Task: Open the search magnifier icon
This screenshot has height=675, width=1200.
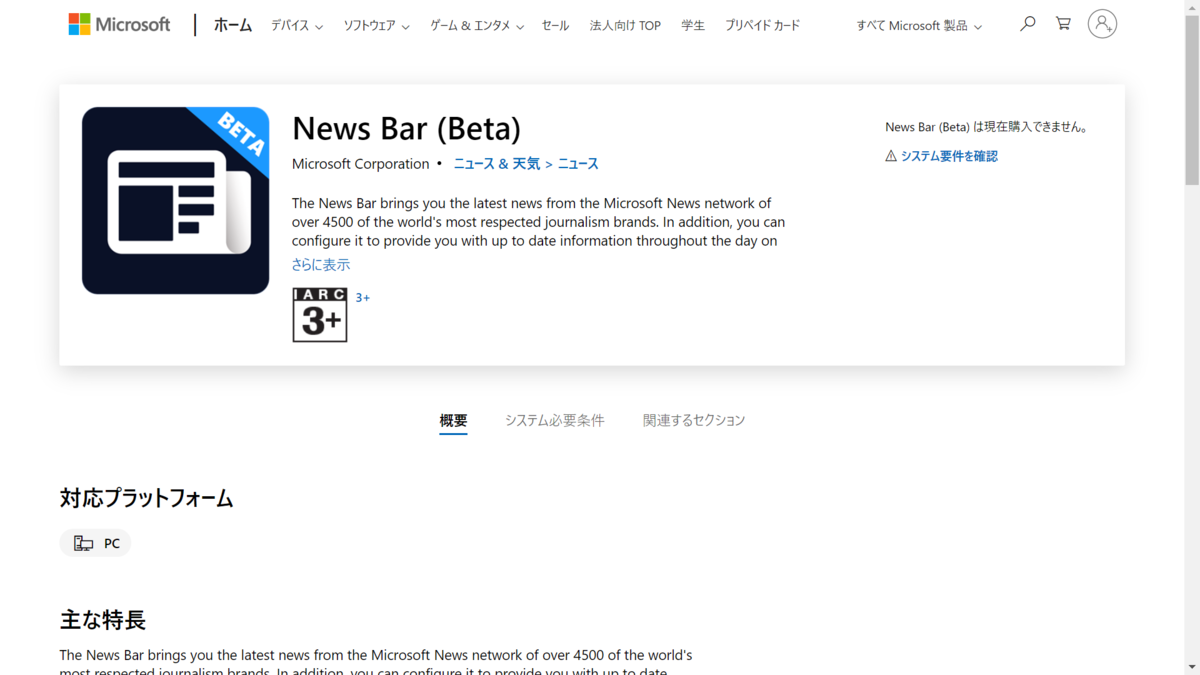Action: [1027, 24]
